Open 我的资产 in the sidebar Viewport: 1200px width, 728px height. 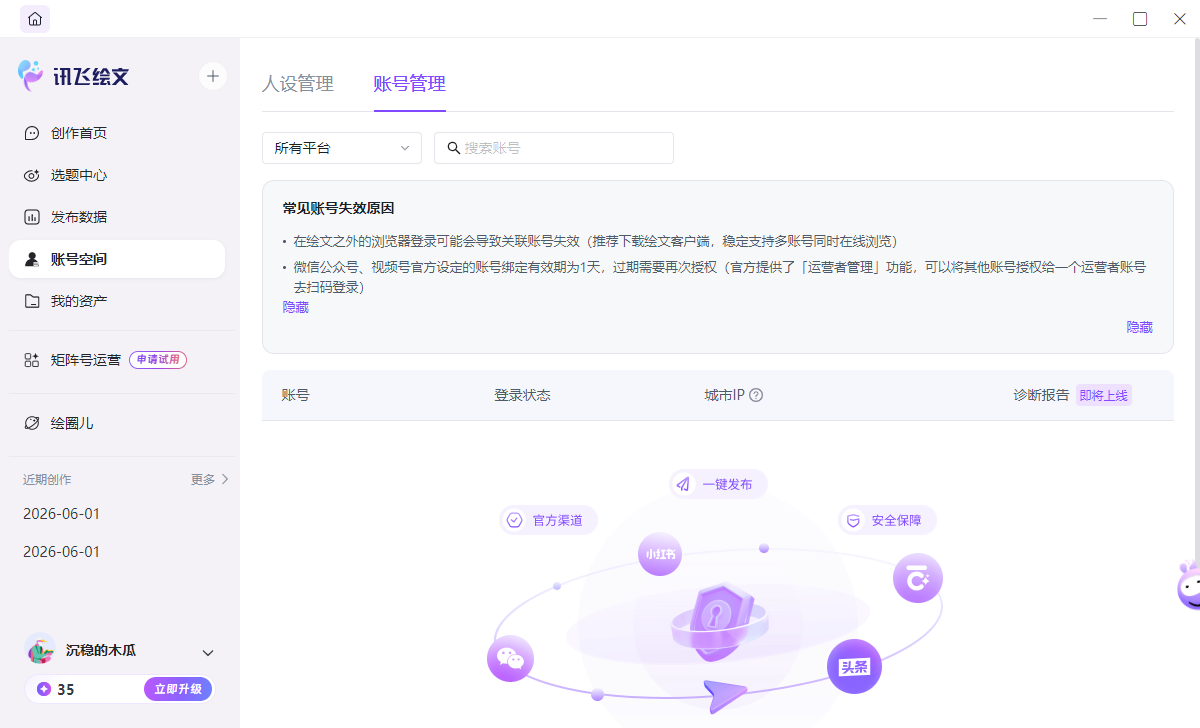point(117,301)
